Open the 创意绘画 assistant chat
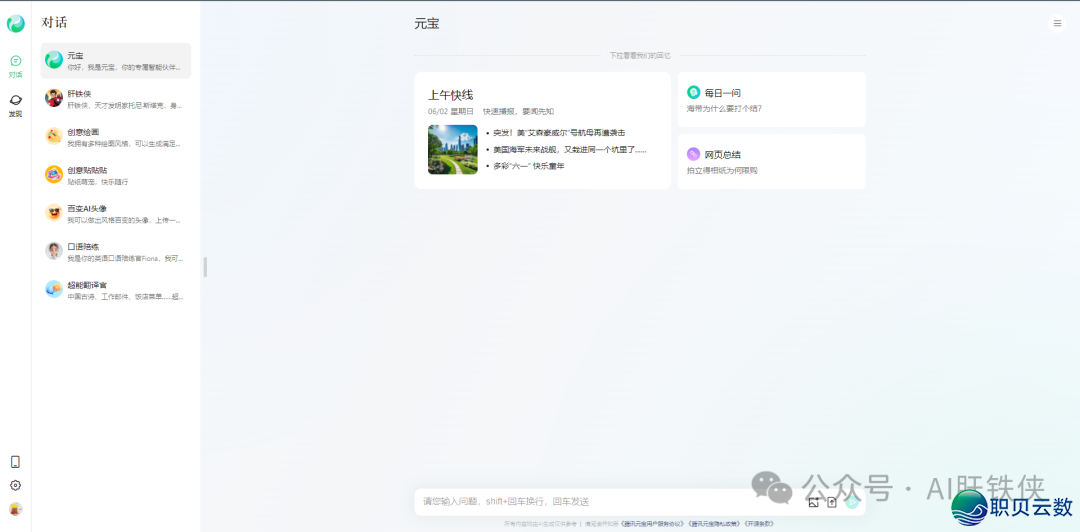 pos(115,137)
